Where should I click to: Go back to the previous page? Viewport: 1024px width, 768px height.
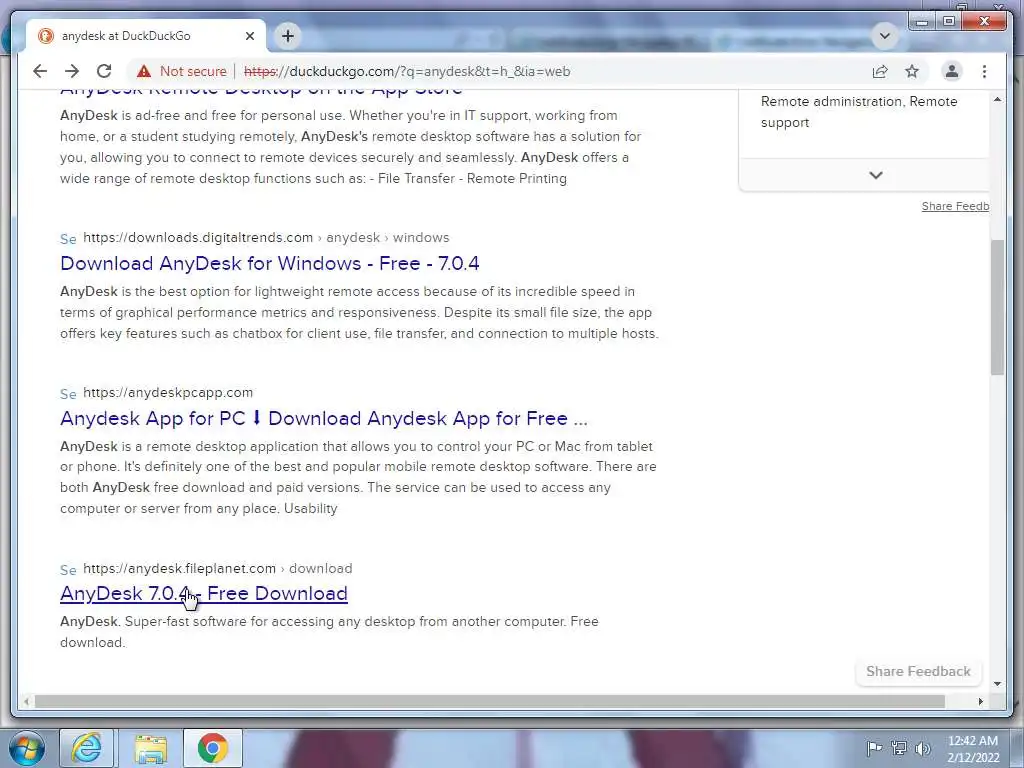[40, 71]
